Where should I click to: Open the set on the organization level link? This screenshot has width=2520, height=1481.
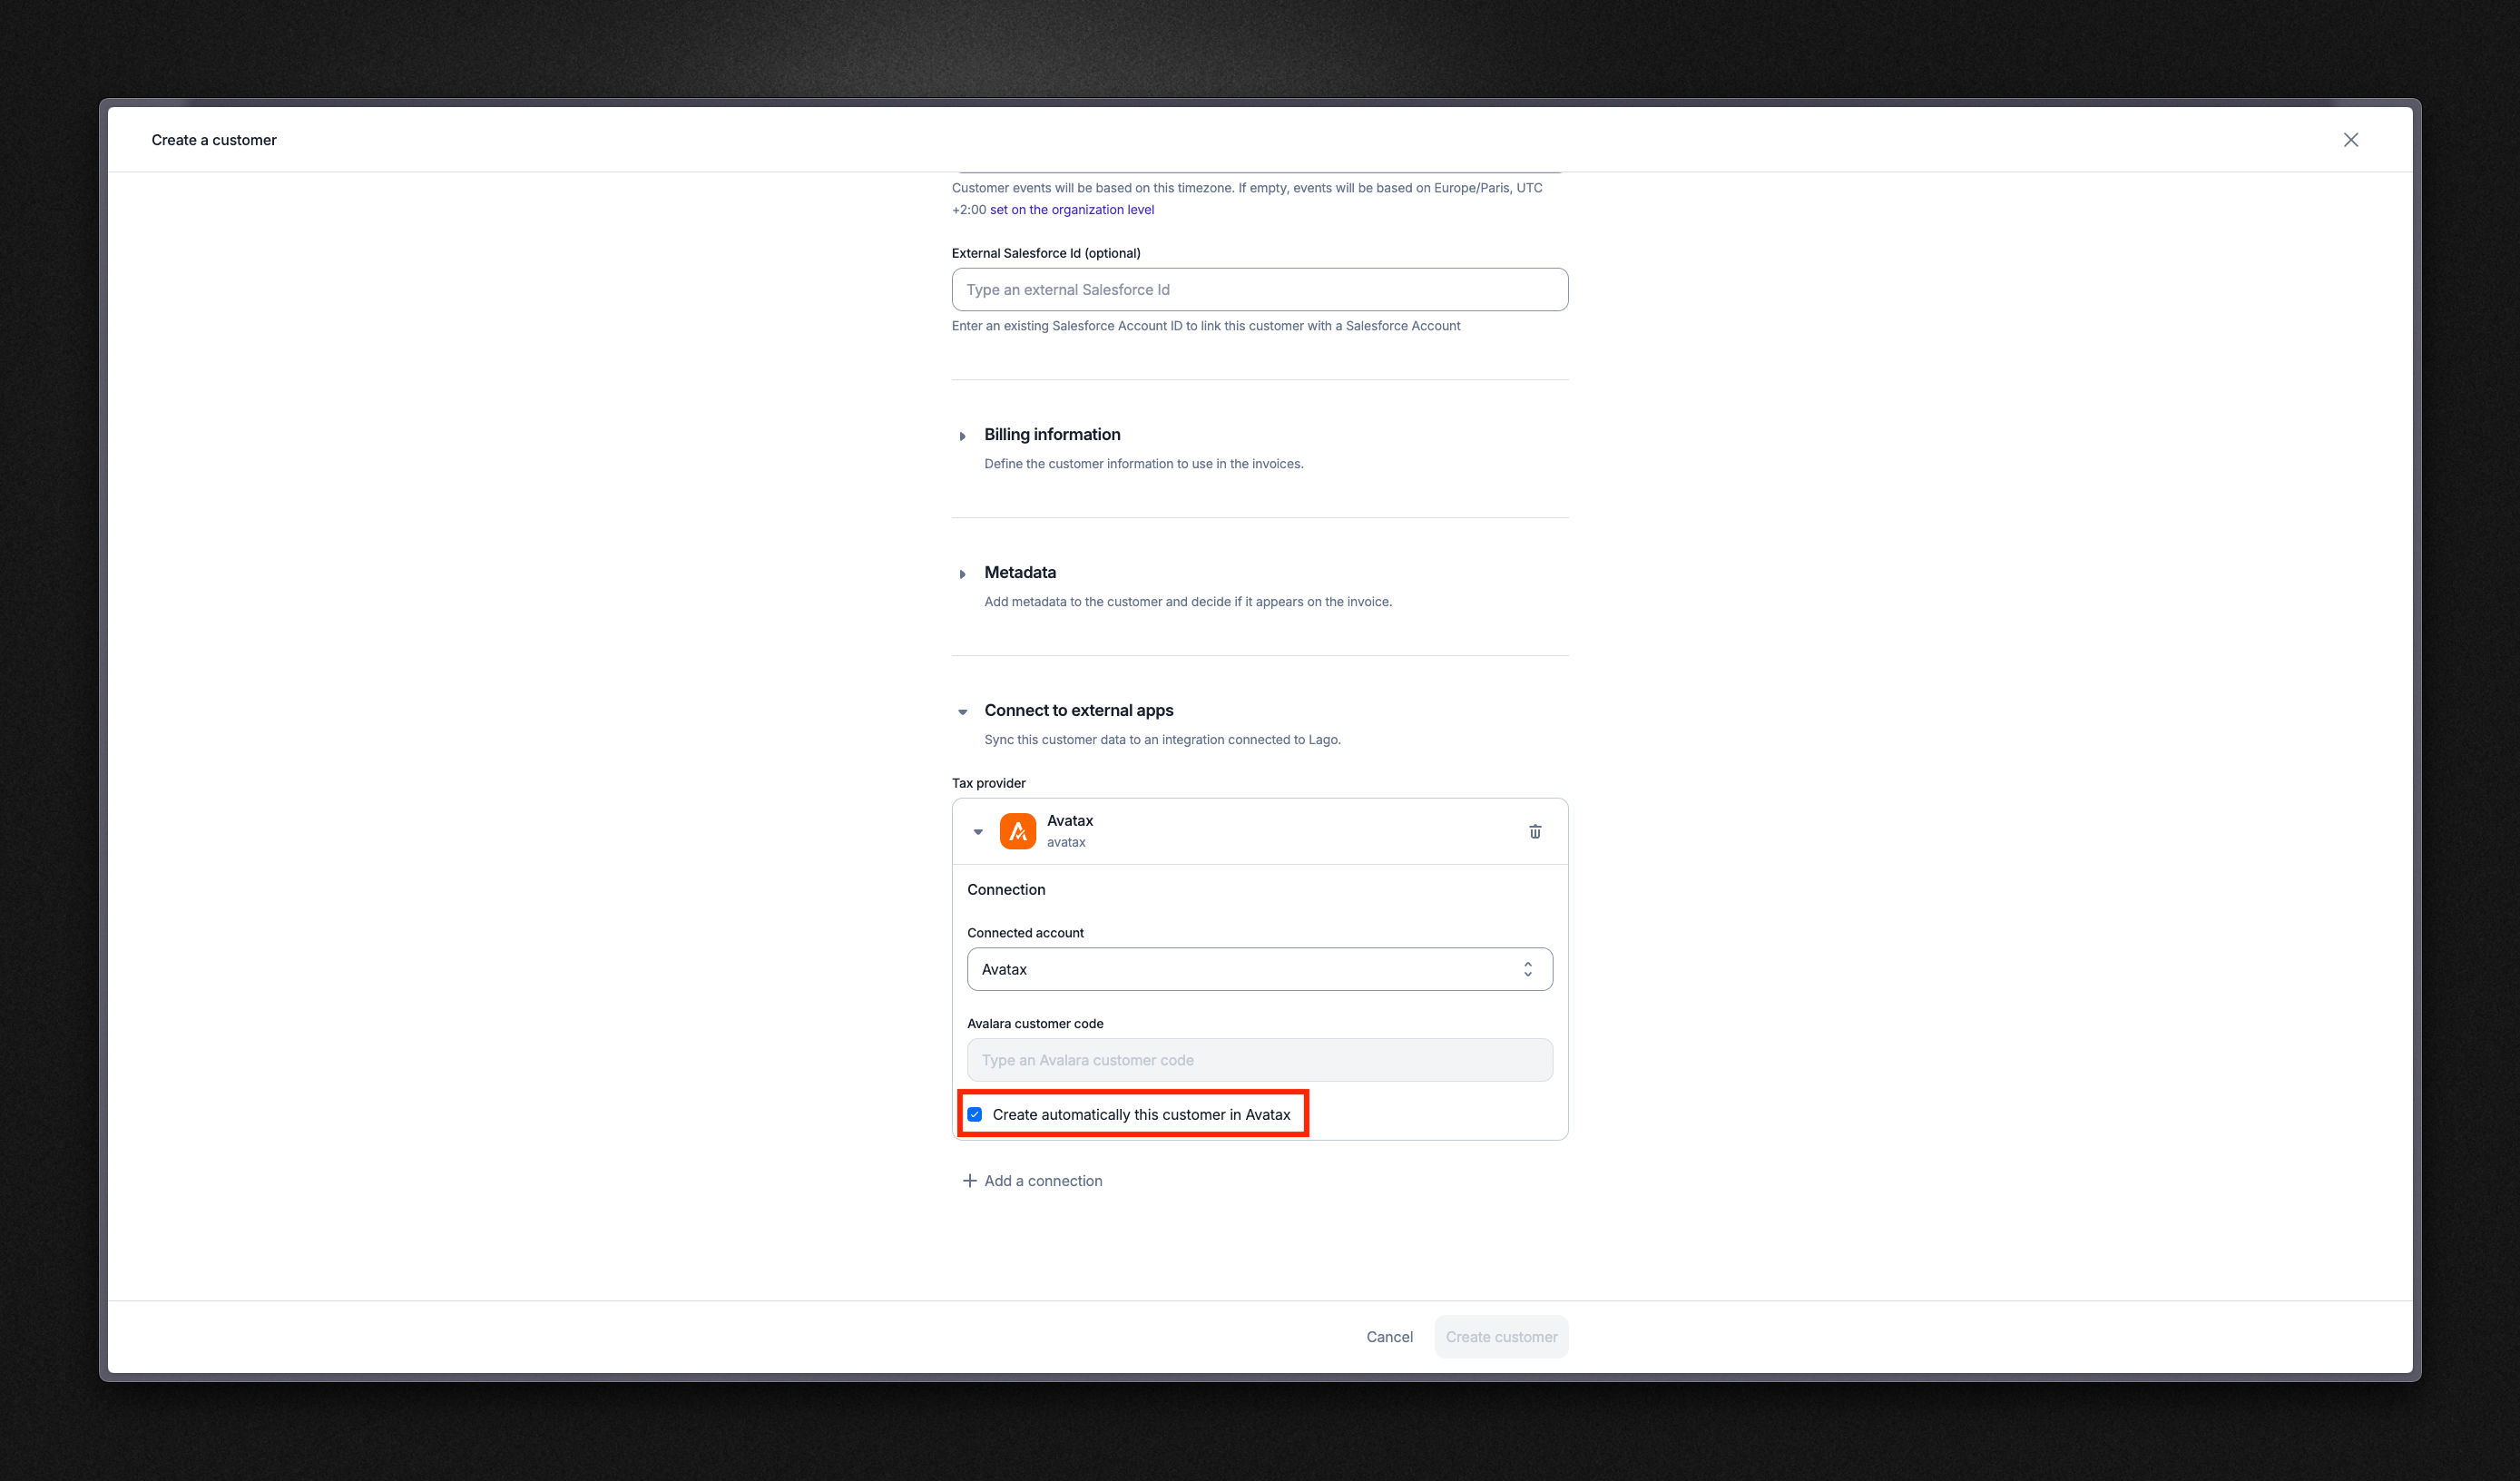click(1071, 210)
